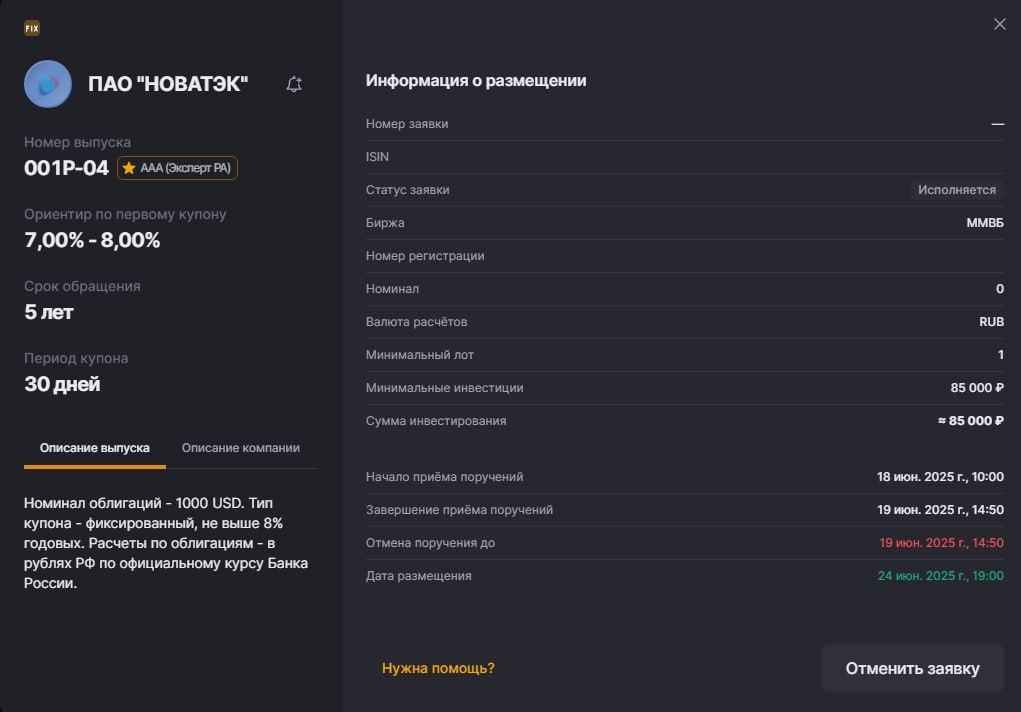Click the ПАО "НОВАТЭК" company title
Screen dimensions: 1021x712
coord(168,85)
